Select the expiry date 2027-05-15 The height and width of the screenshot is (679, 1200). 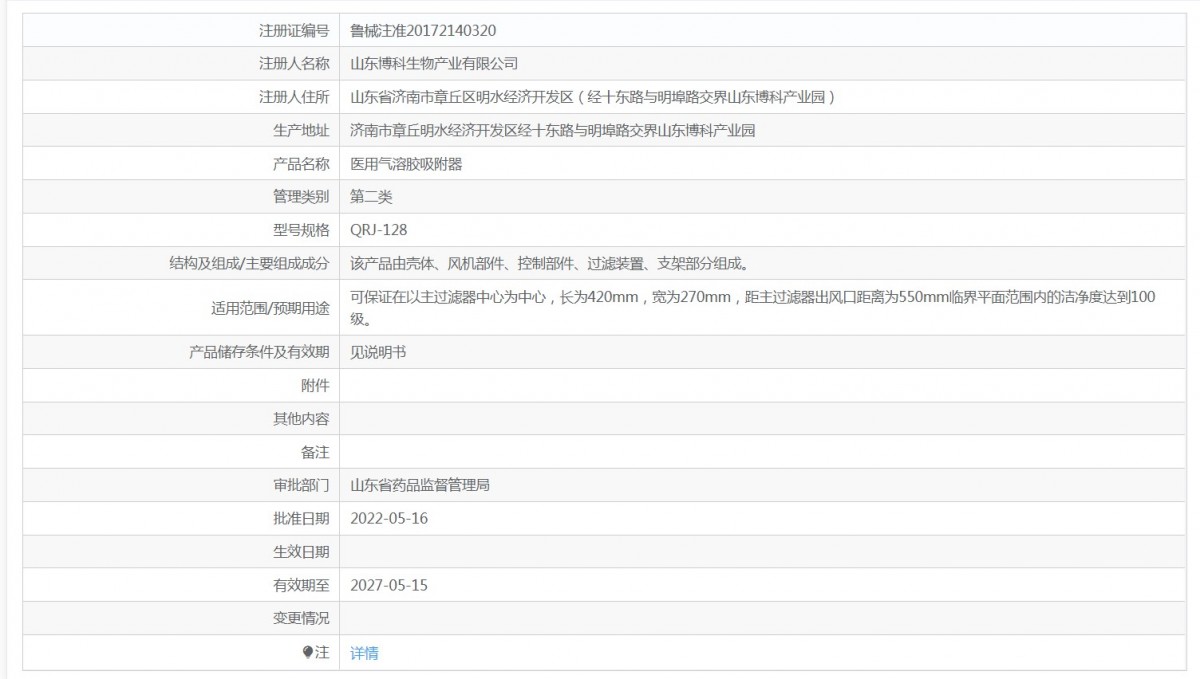coord(389,586)
